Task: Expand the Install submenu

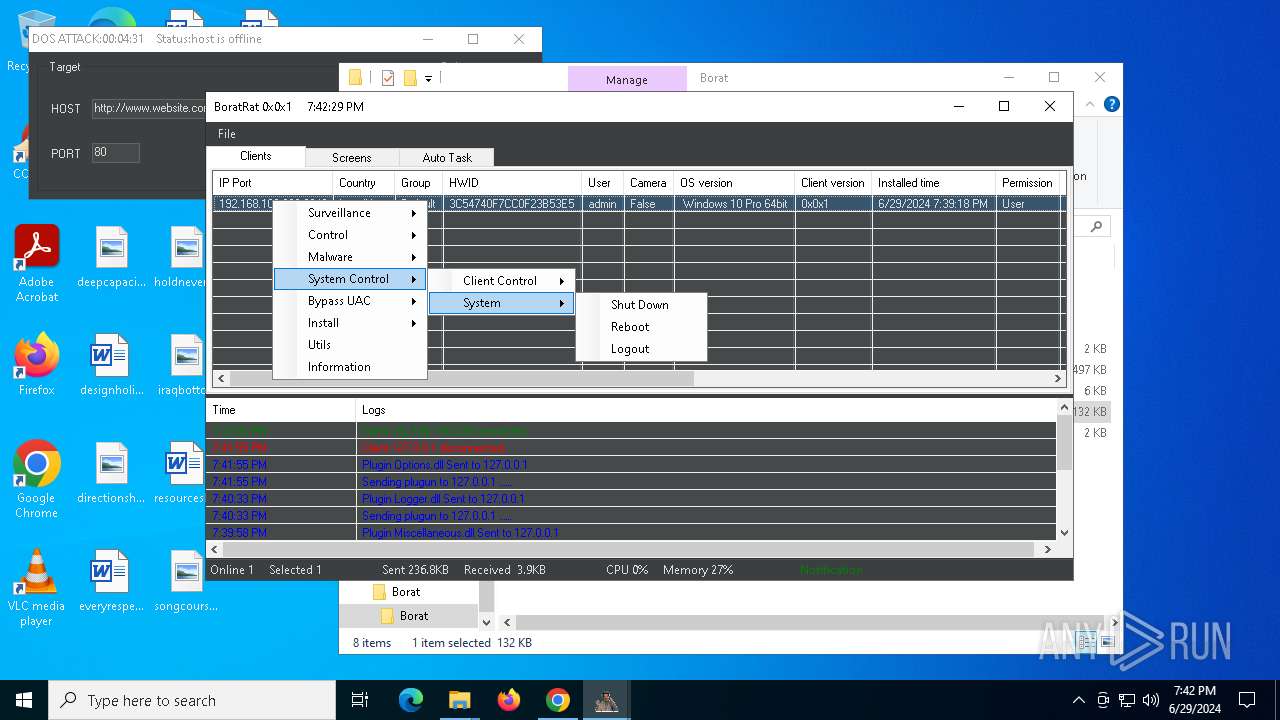Action: pyautogui.click(x=349, y=323)
